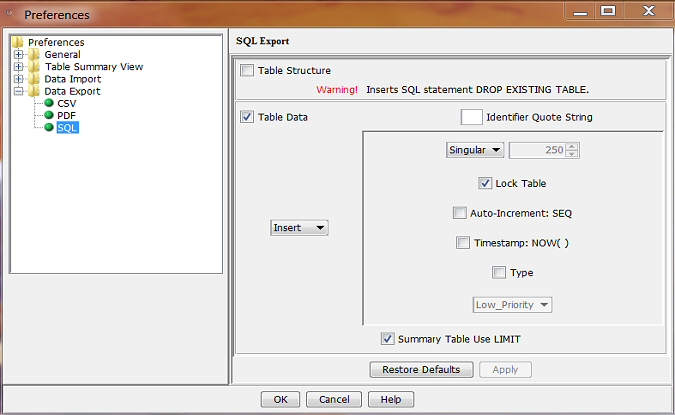Screen dimensions: 675x415
Task: Click the General folder icon
Action: tap(34, 55)
